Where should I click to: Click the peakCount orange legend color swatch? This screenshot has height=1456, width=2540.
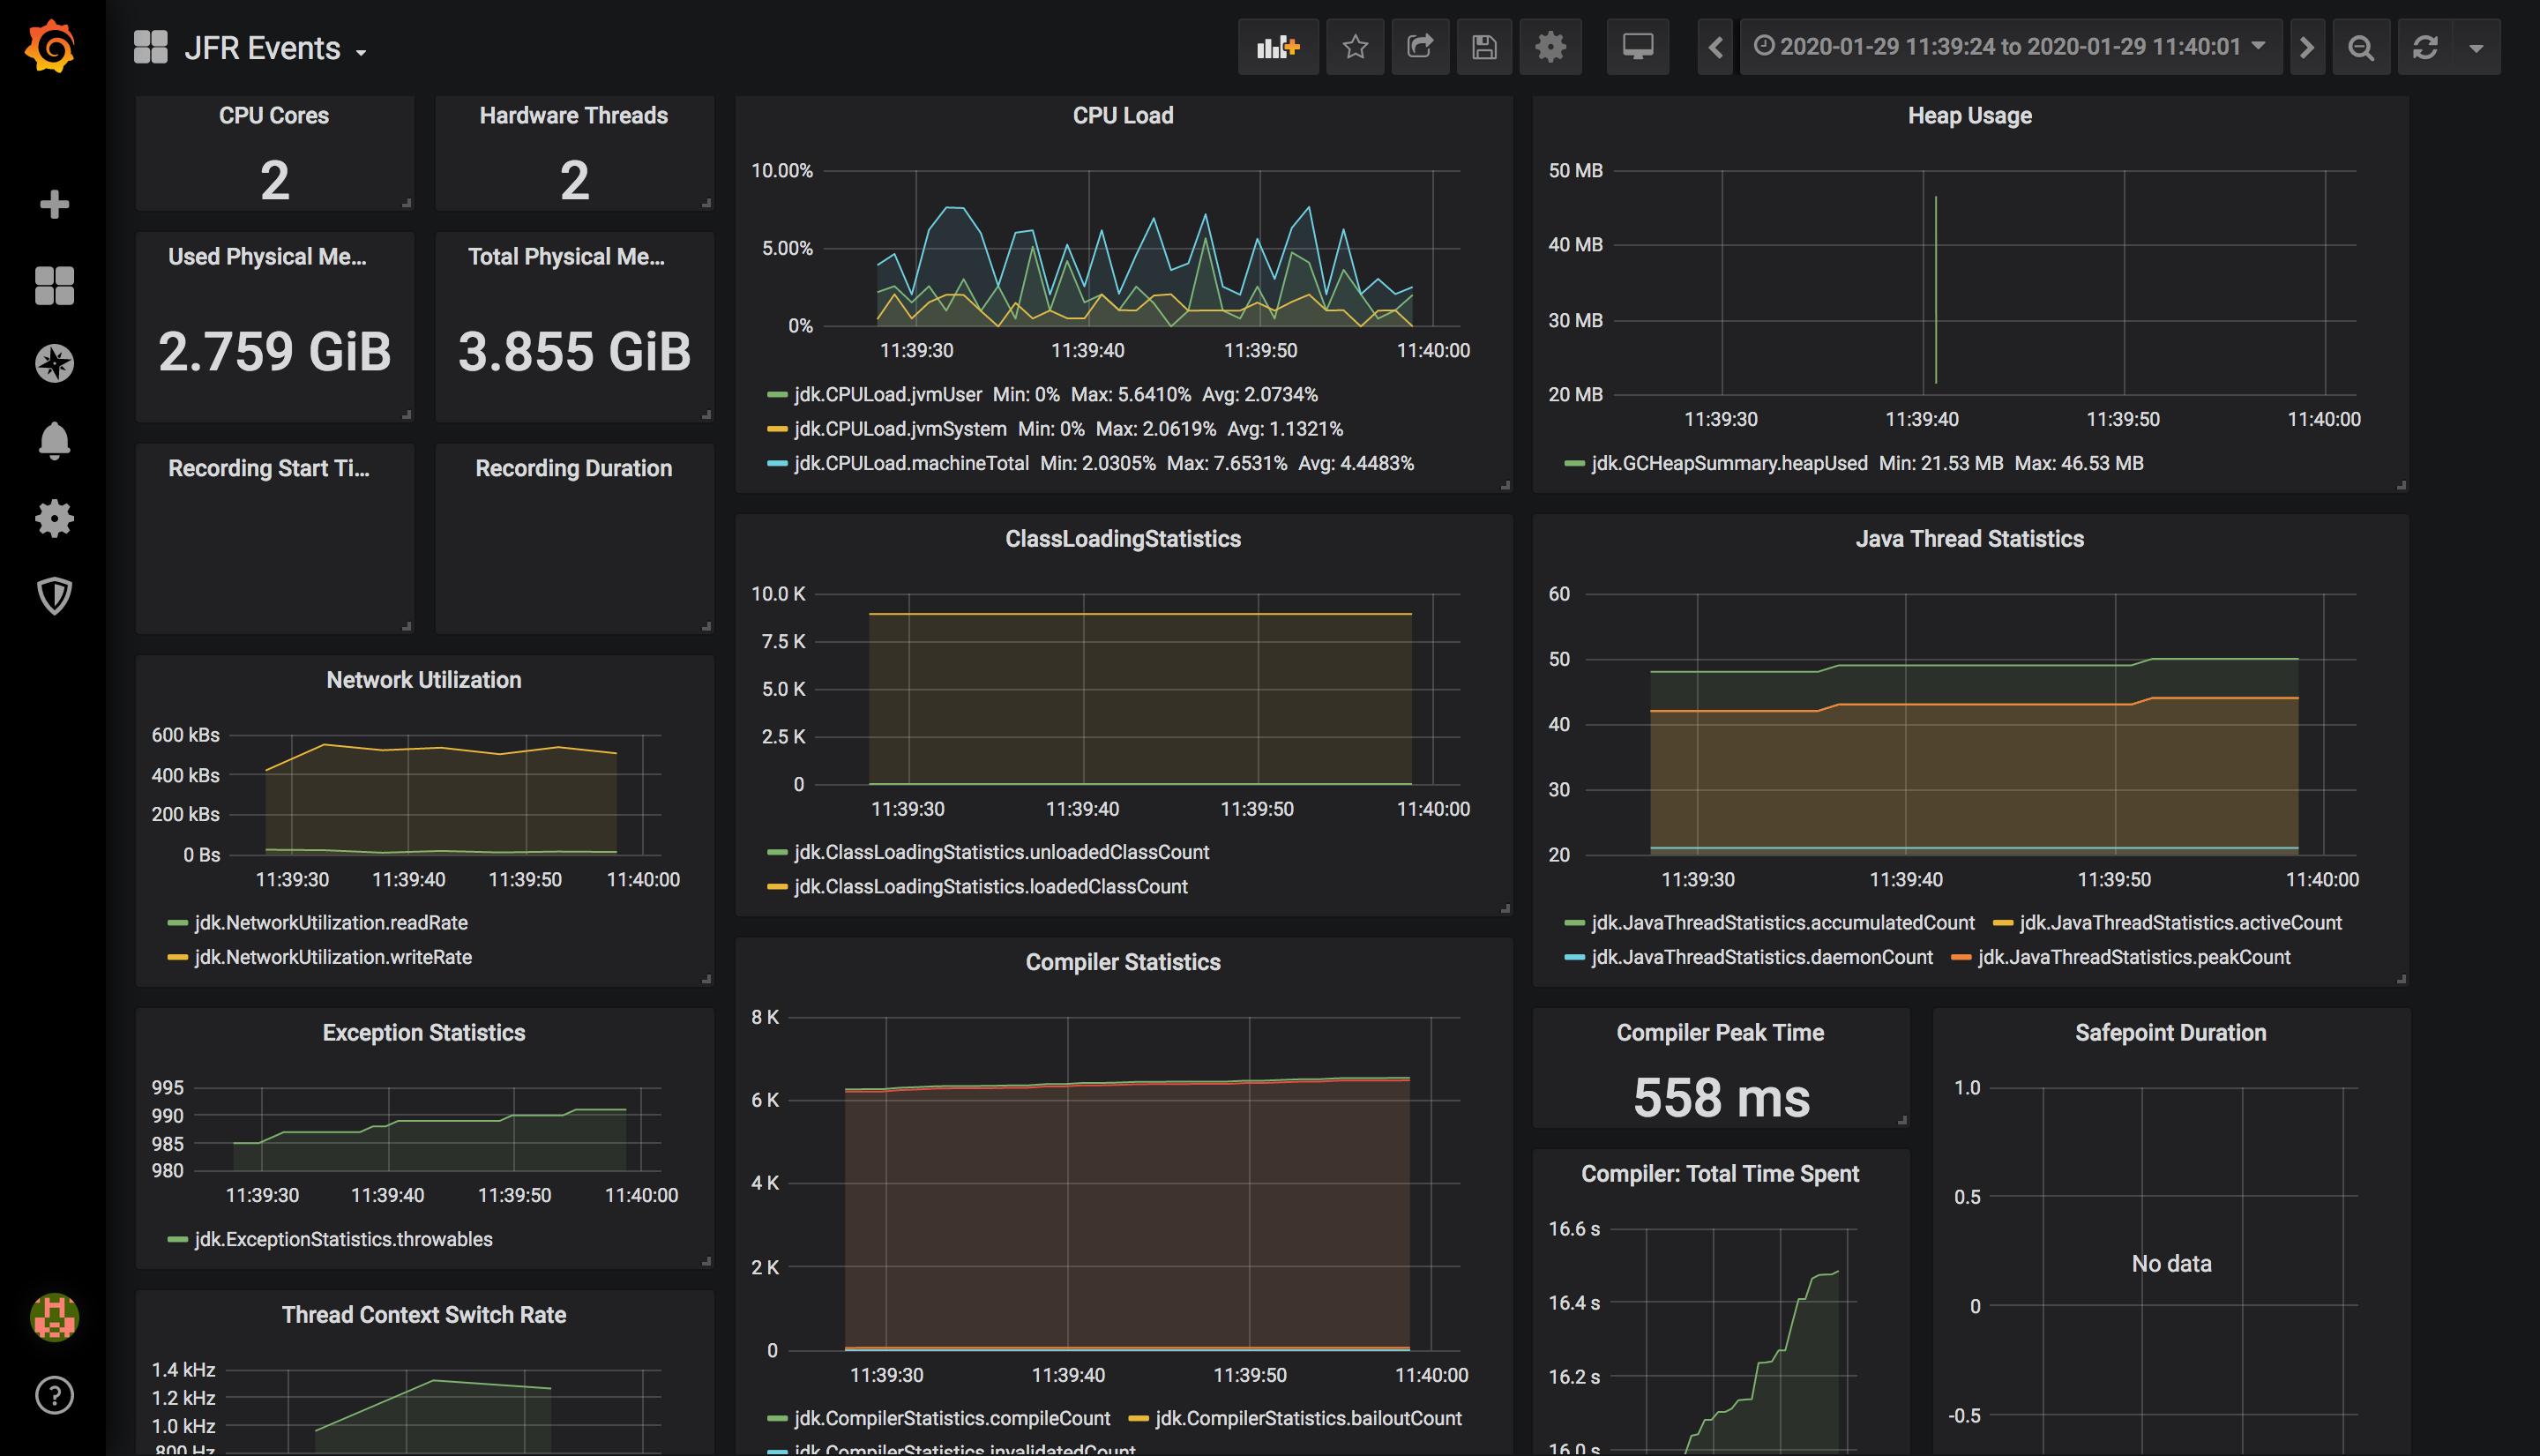(1961, 958)
